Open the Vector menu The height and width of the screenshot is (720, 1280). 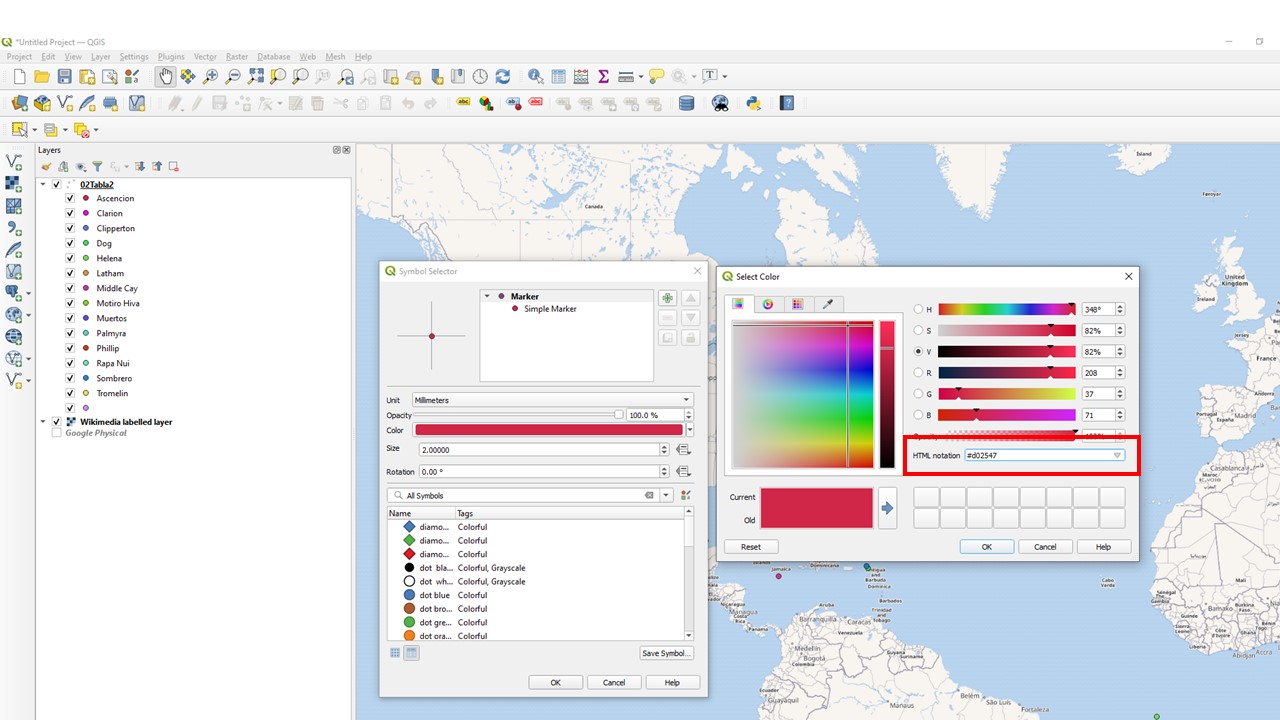[205, 57]
